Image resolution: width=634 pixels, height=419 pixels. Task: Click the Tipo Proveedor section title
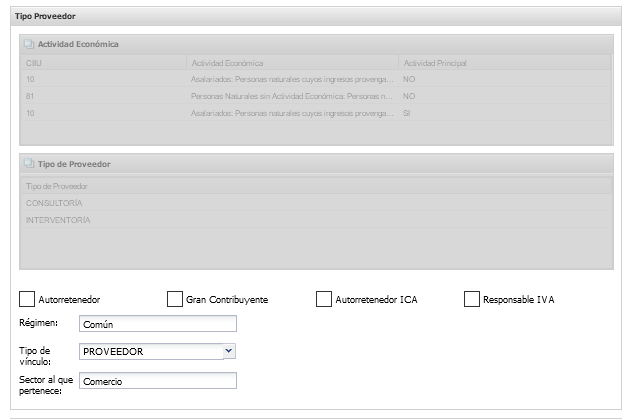(45, 17)
